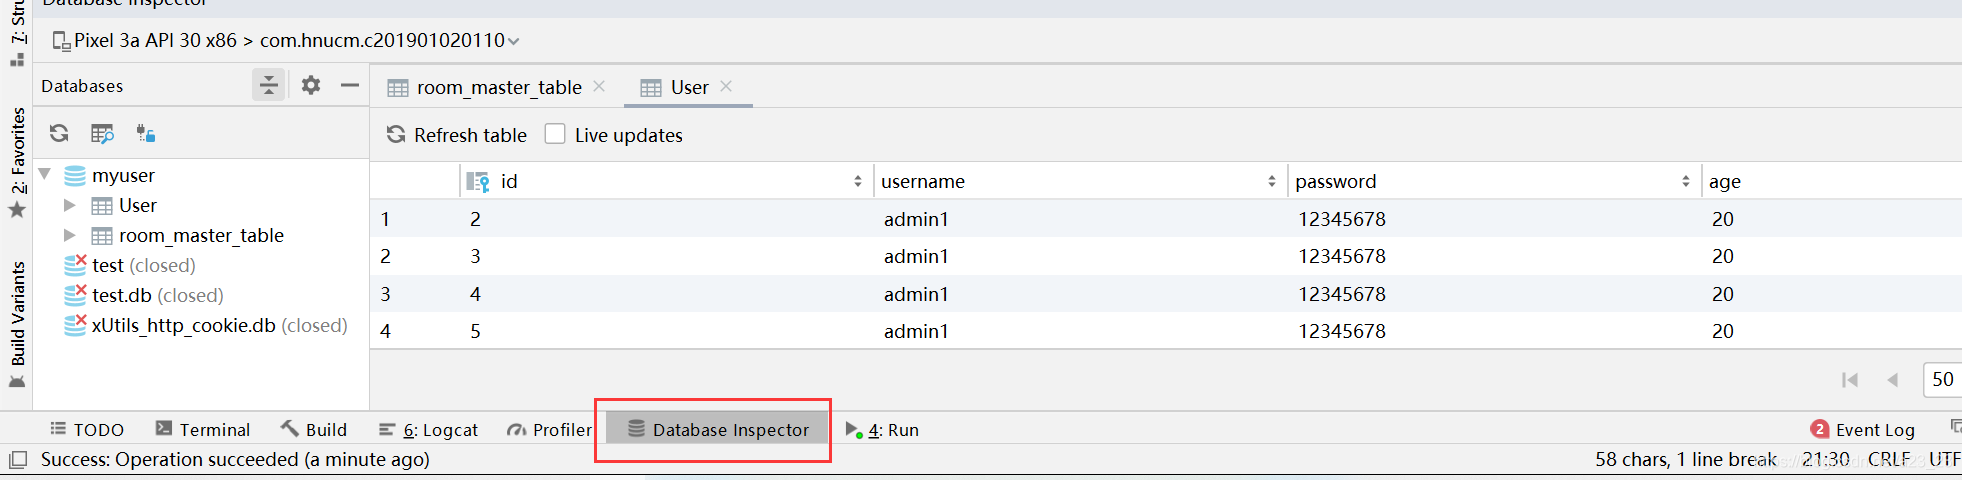Click closed test database icon

[75, 265]
